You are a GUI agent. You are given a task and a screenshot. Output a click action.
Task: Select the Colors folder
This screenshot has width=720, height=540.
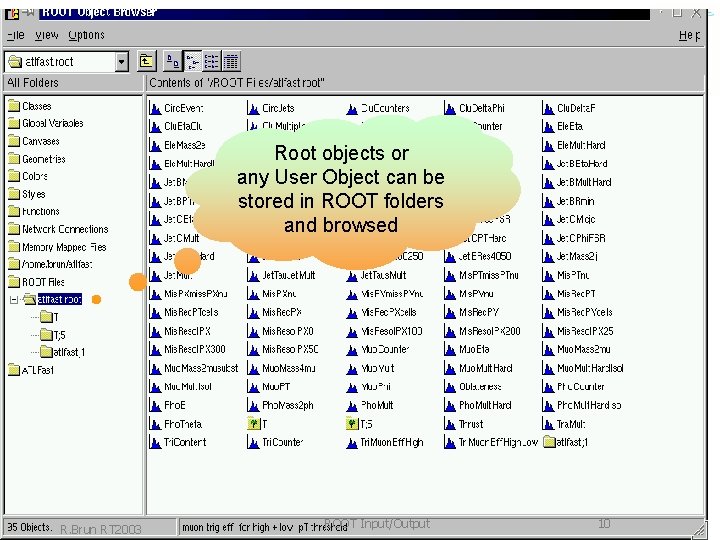28,176
